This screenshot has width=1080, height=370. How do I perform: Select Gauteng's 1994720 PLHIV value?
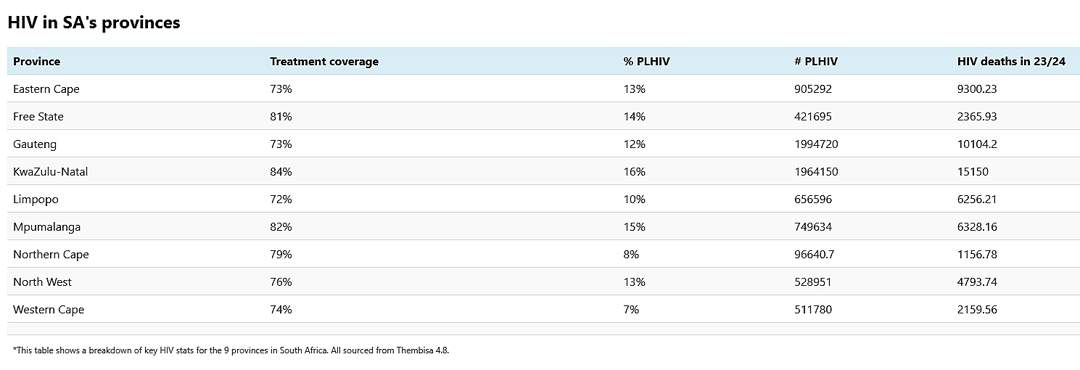click(x=816, y=144)
